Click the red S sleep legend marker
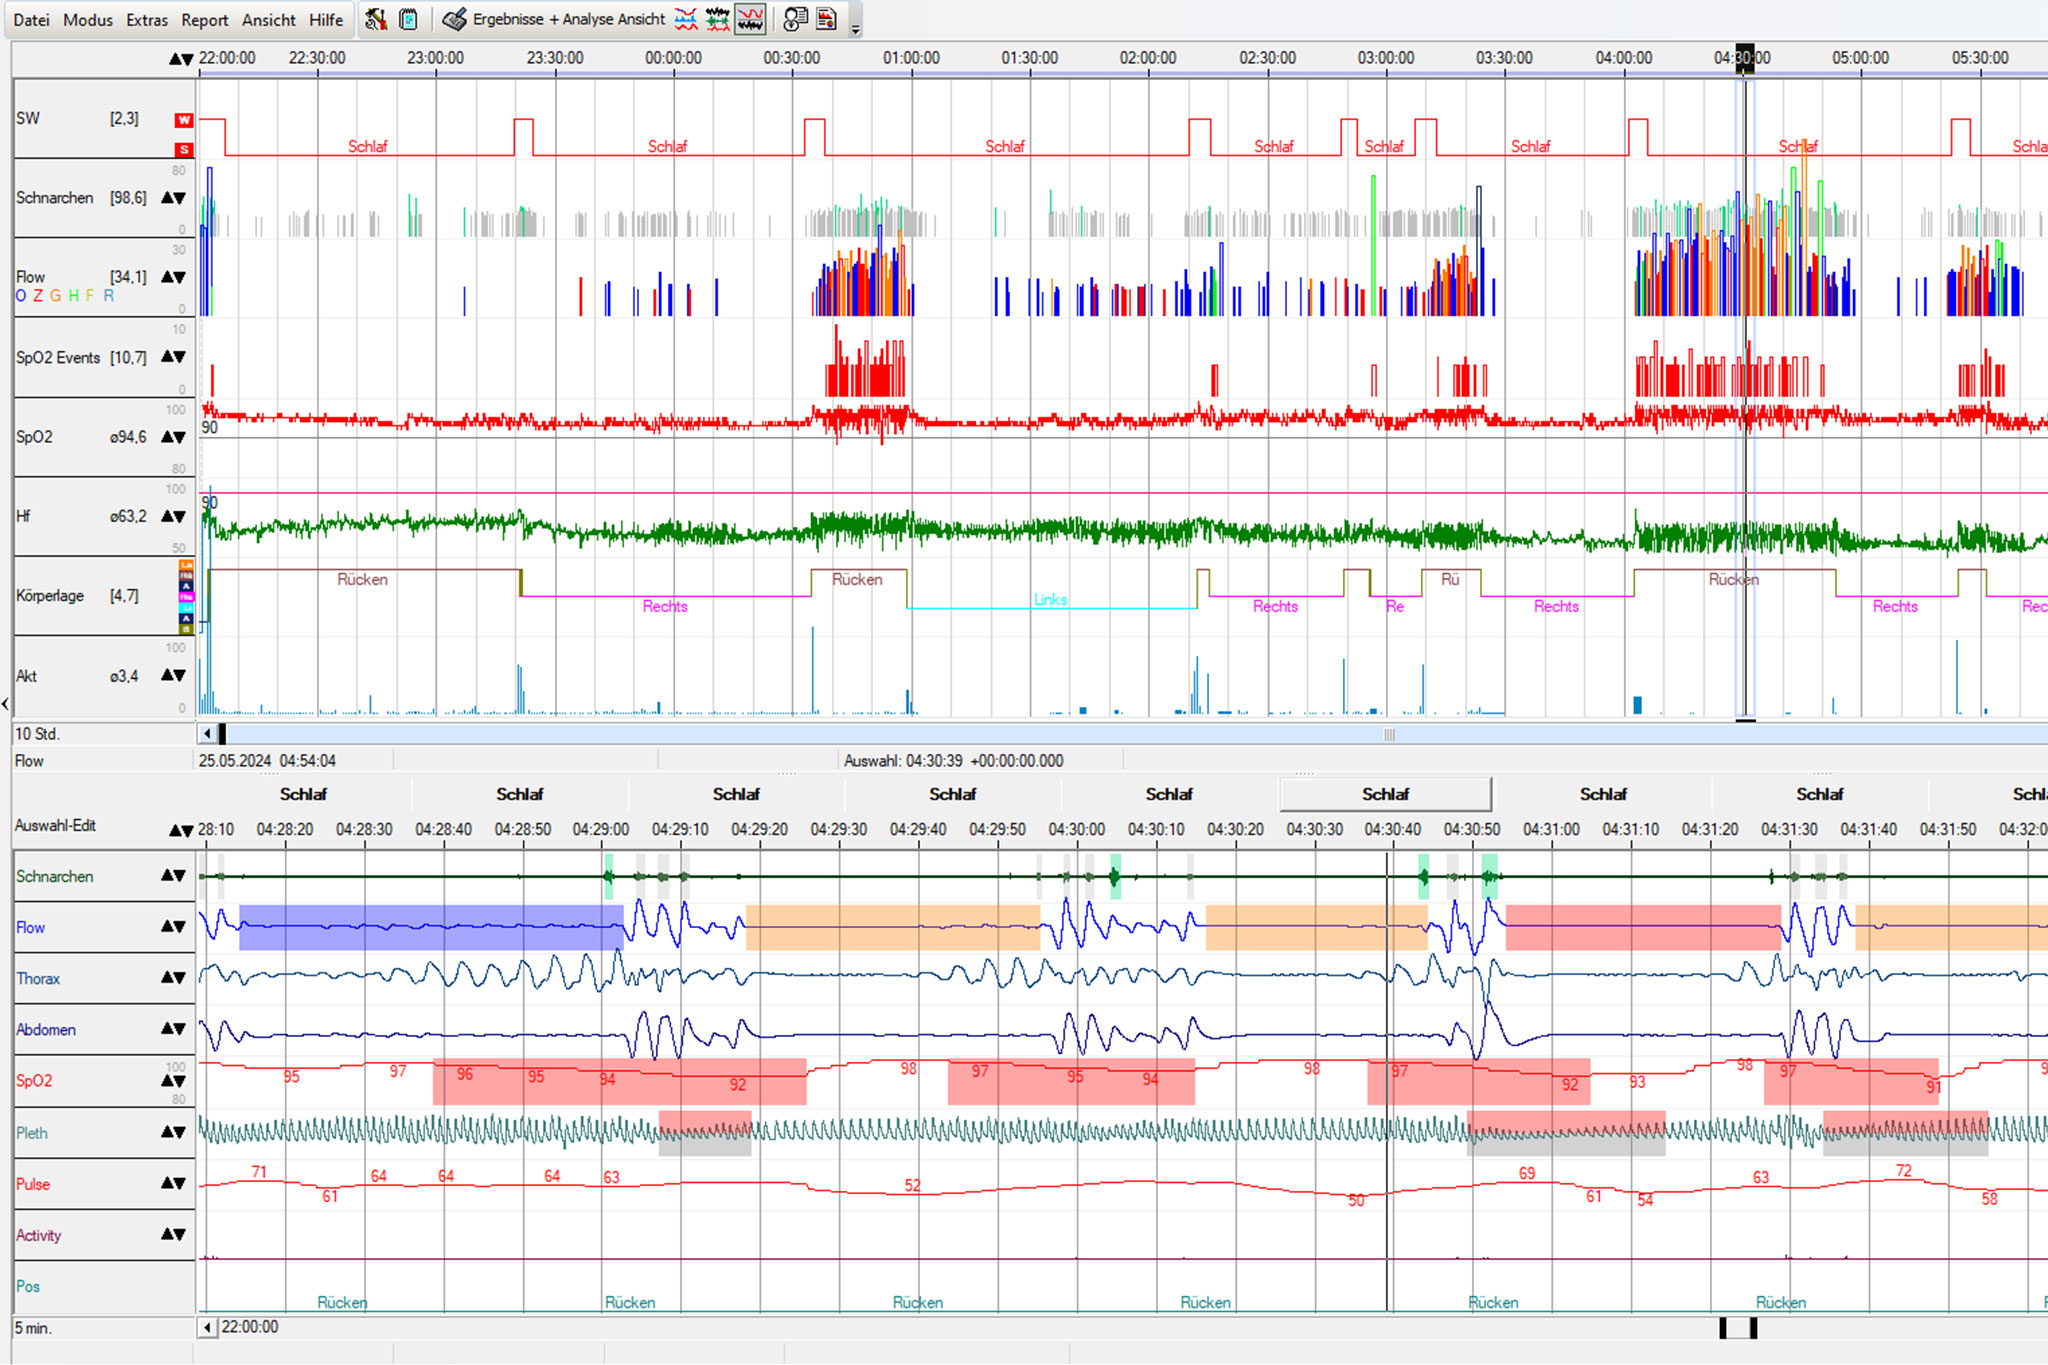 tap(184, 149)
